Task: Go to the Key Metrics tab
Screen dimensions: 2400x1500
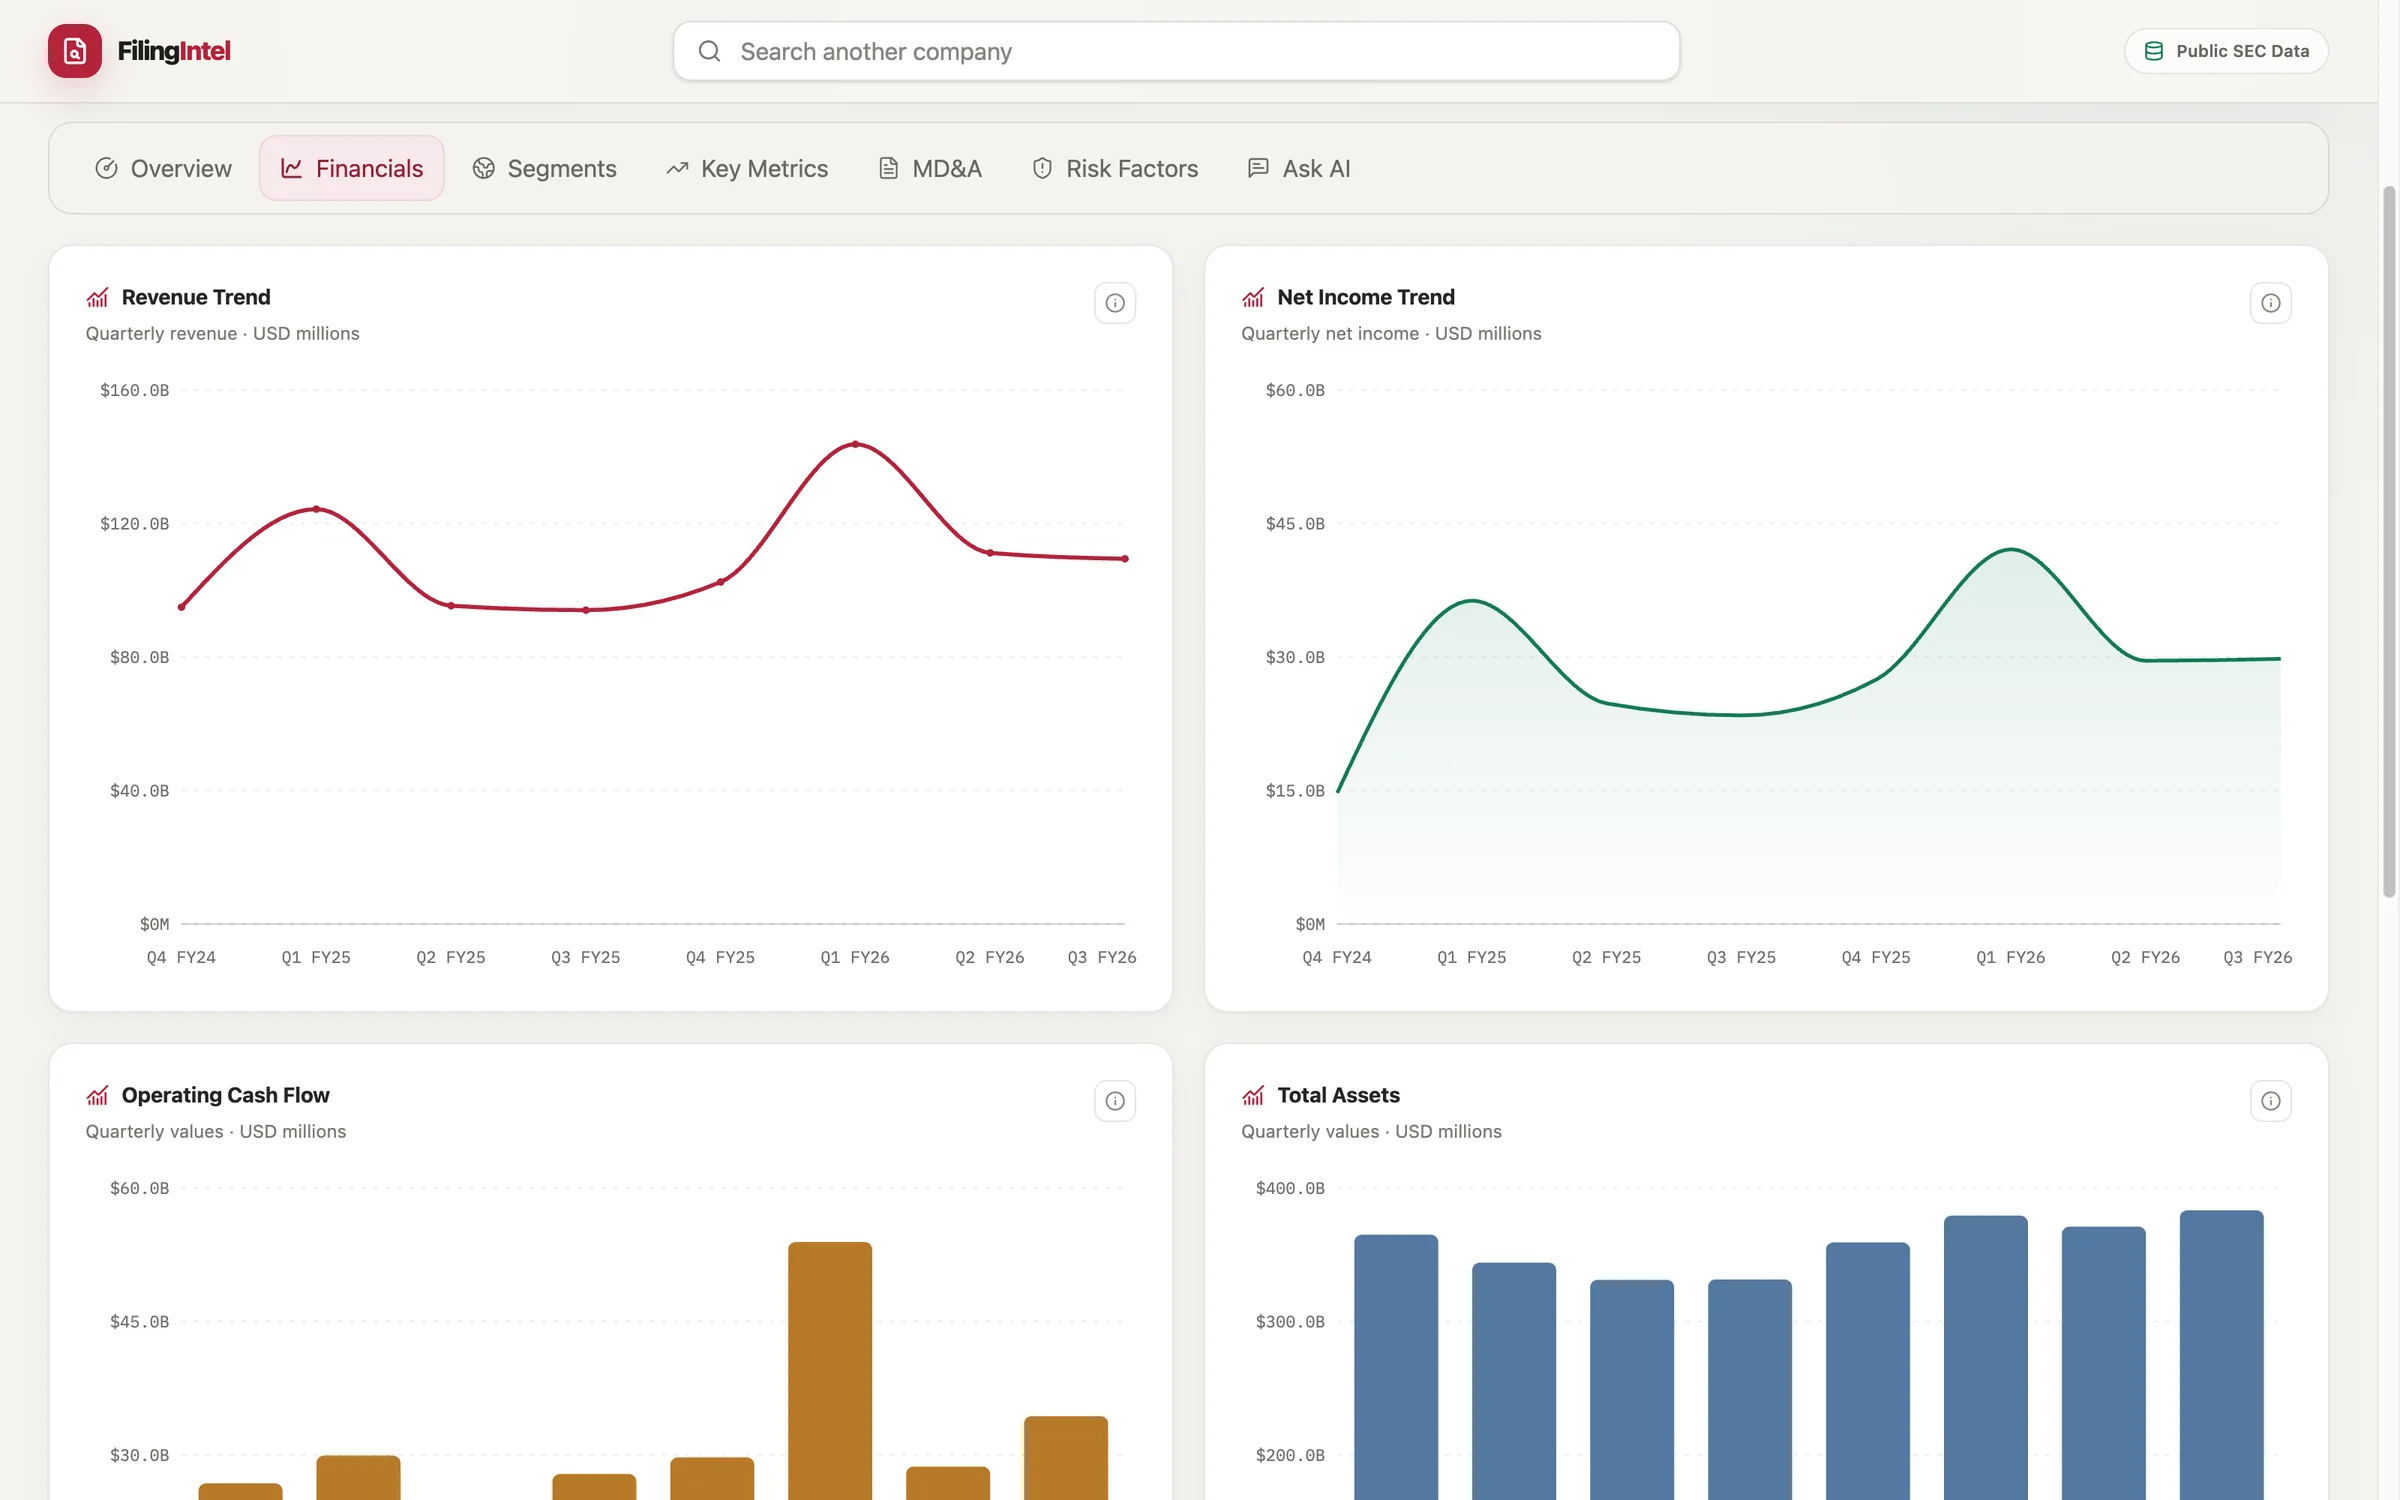Action: [x=747, y=168]
